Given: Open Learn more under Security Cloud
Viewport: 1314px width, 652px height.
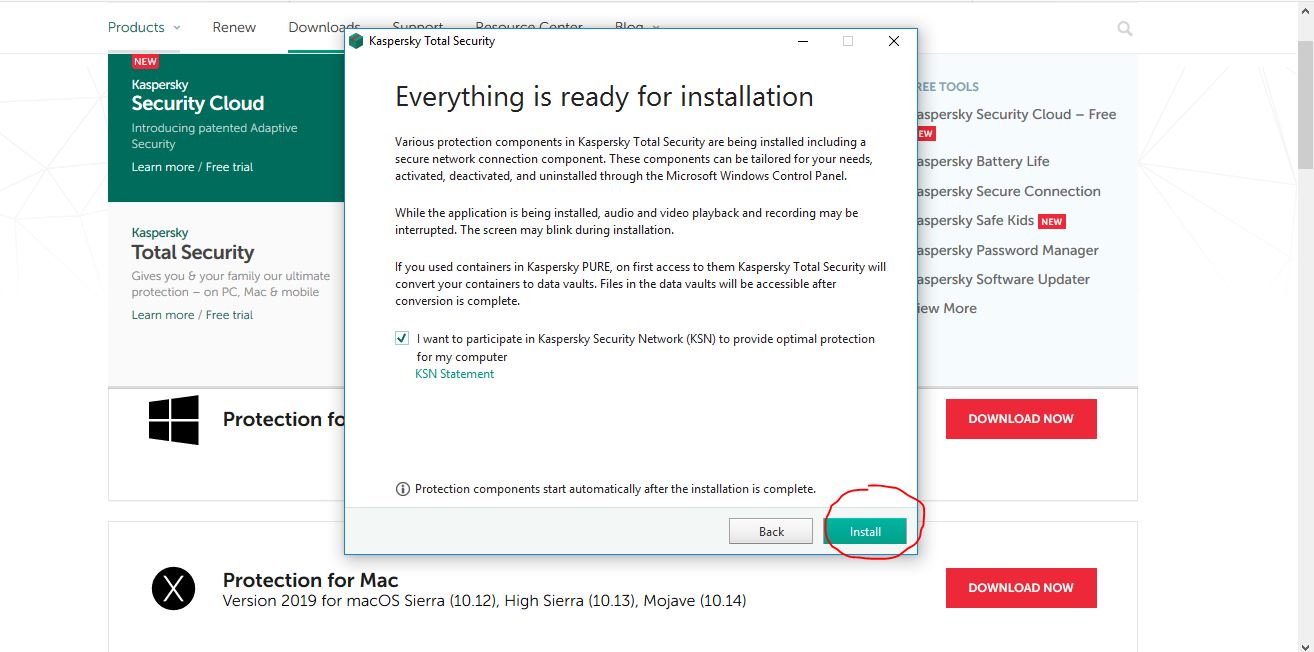Looking at the screenshot, I should [x=163, y=167].
